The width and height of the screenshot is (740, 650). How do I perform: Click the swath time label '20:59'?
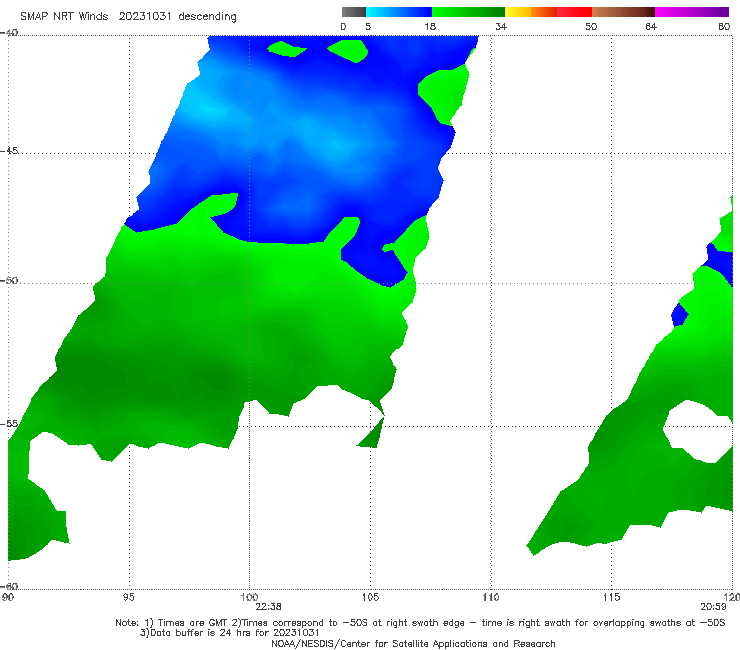tap(713, 607)
